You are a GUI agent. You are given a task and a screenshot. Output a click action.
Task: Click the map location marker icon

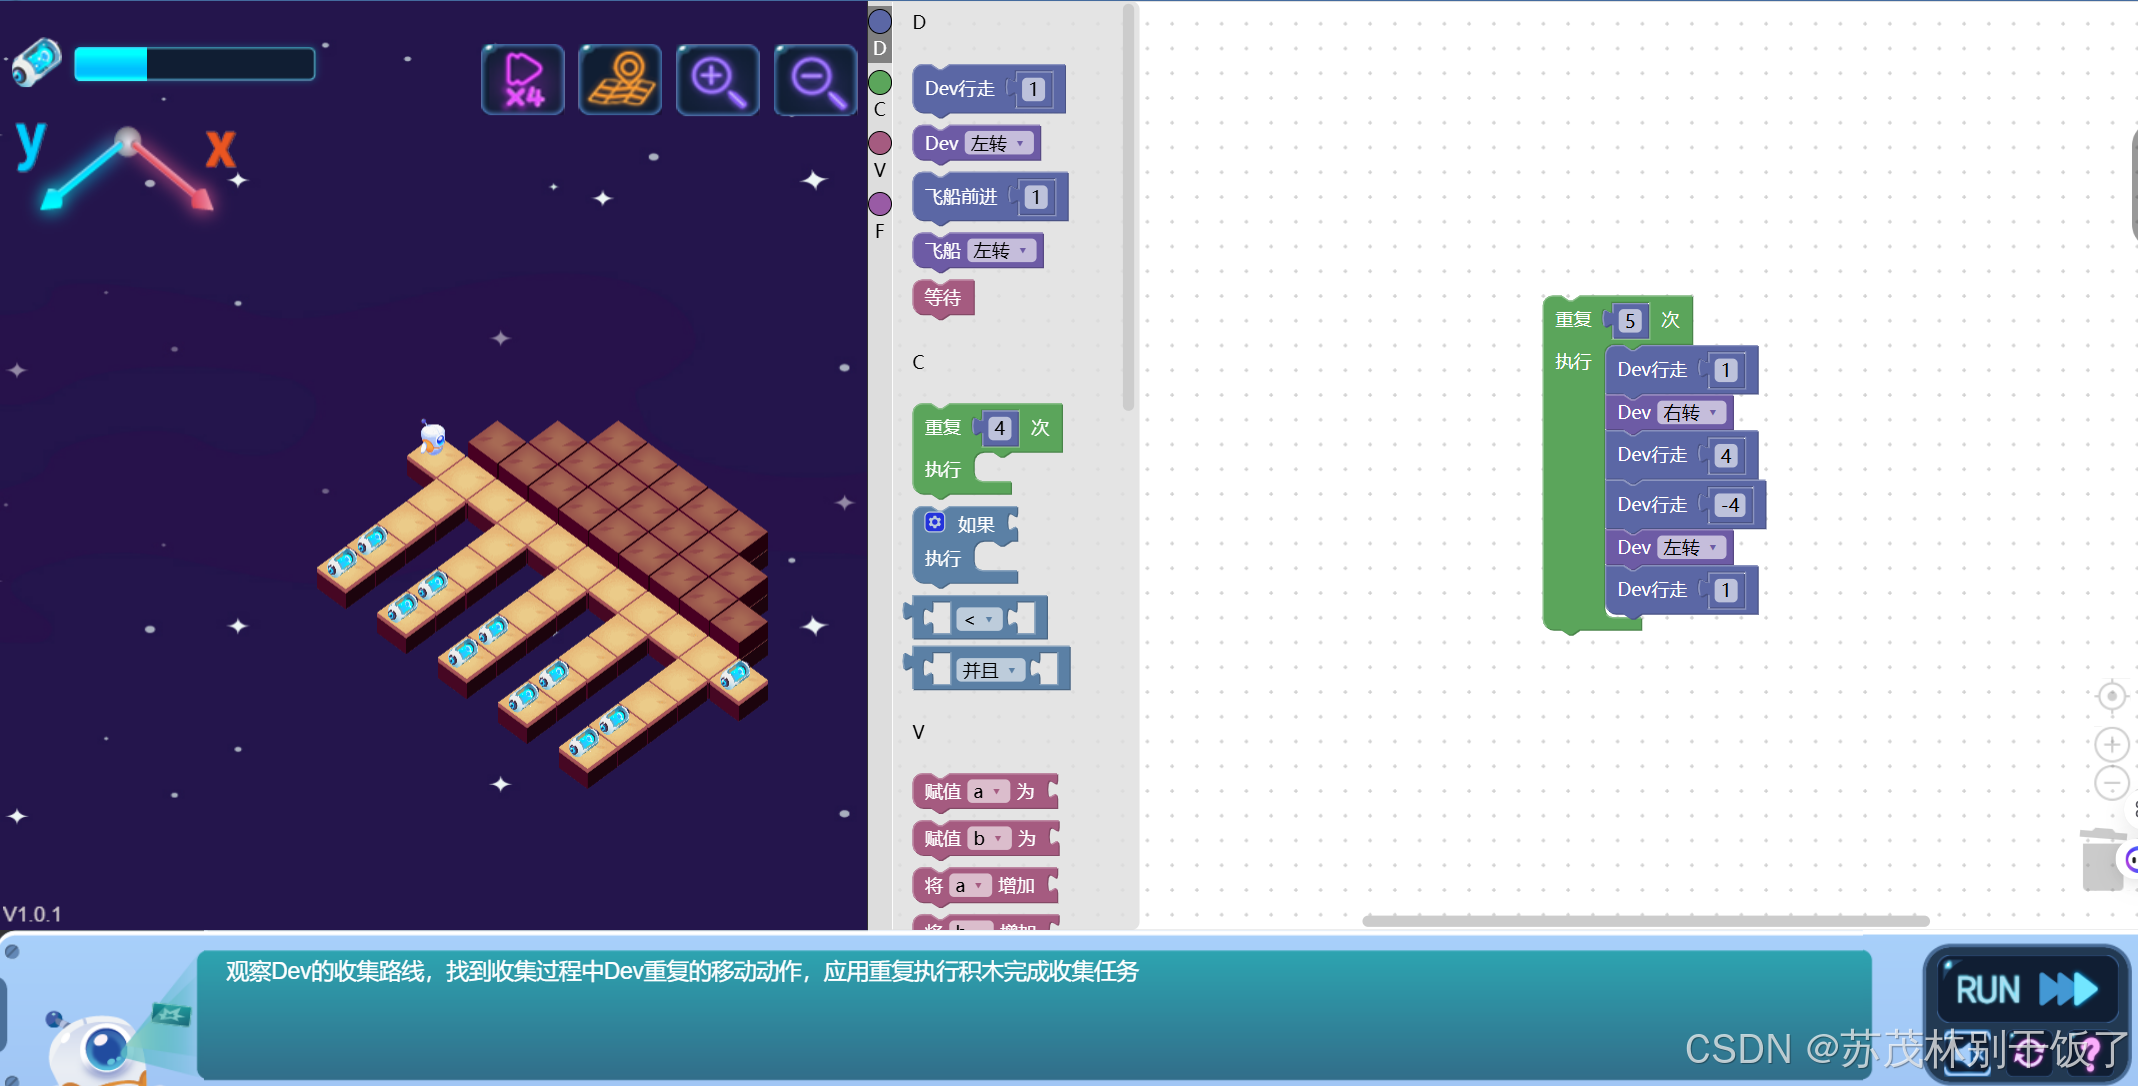(x=620, y=80)
